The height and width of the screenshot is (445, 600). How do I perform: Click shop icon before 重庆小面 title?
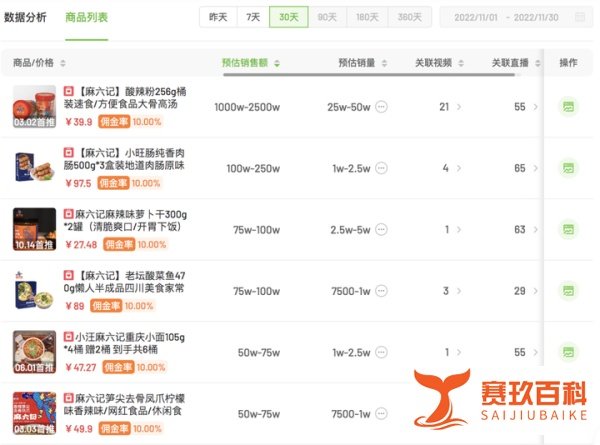click(68, 337)
